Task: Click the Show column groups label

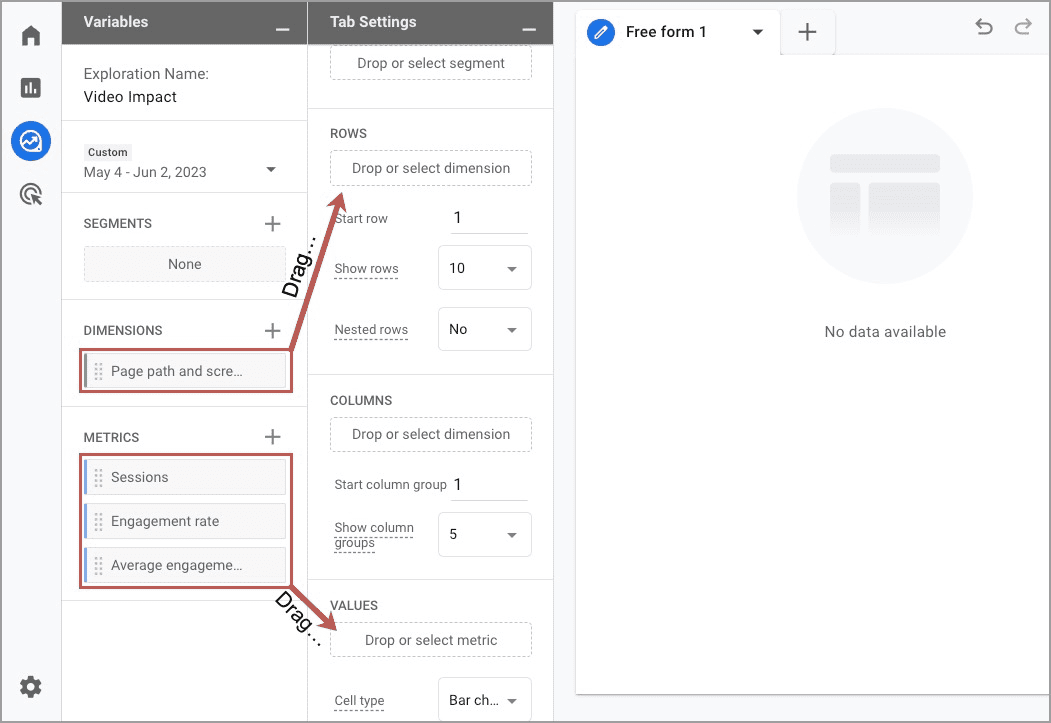Action: coord(374,535)
